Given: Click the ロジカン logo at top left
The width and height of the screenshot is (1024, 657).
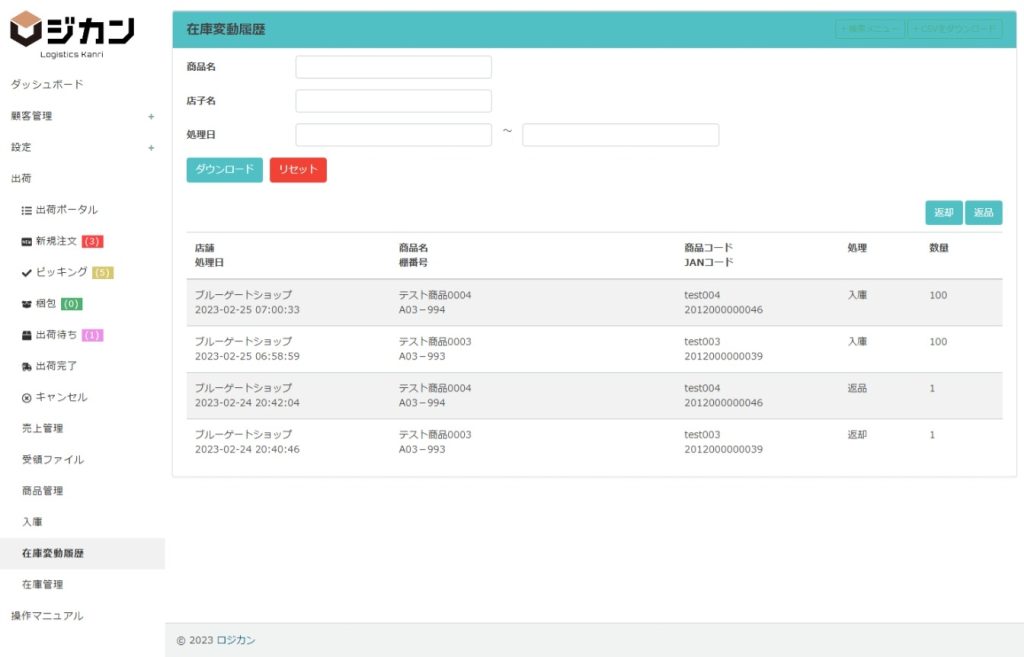Looking at the screenshot, I should 72,33.
